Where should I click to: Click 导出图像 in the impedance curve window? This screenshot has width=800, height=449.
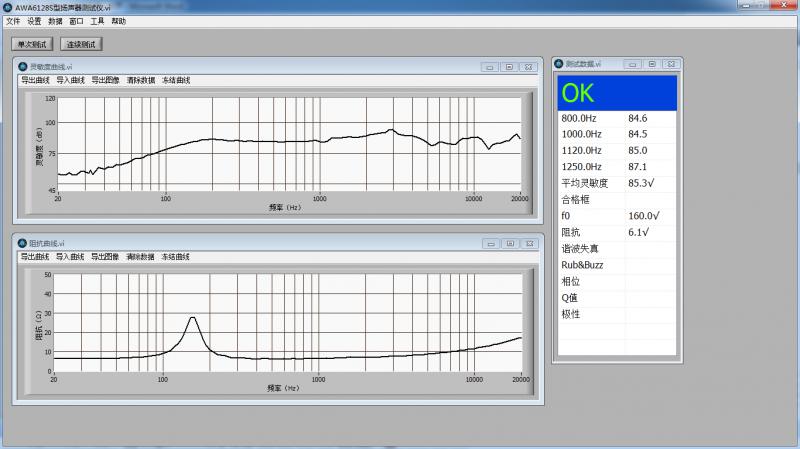pyautogui.click(x=105, y=257)
